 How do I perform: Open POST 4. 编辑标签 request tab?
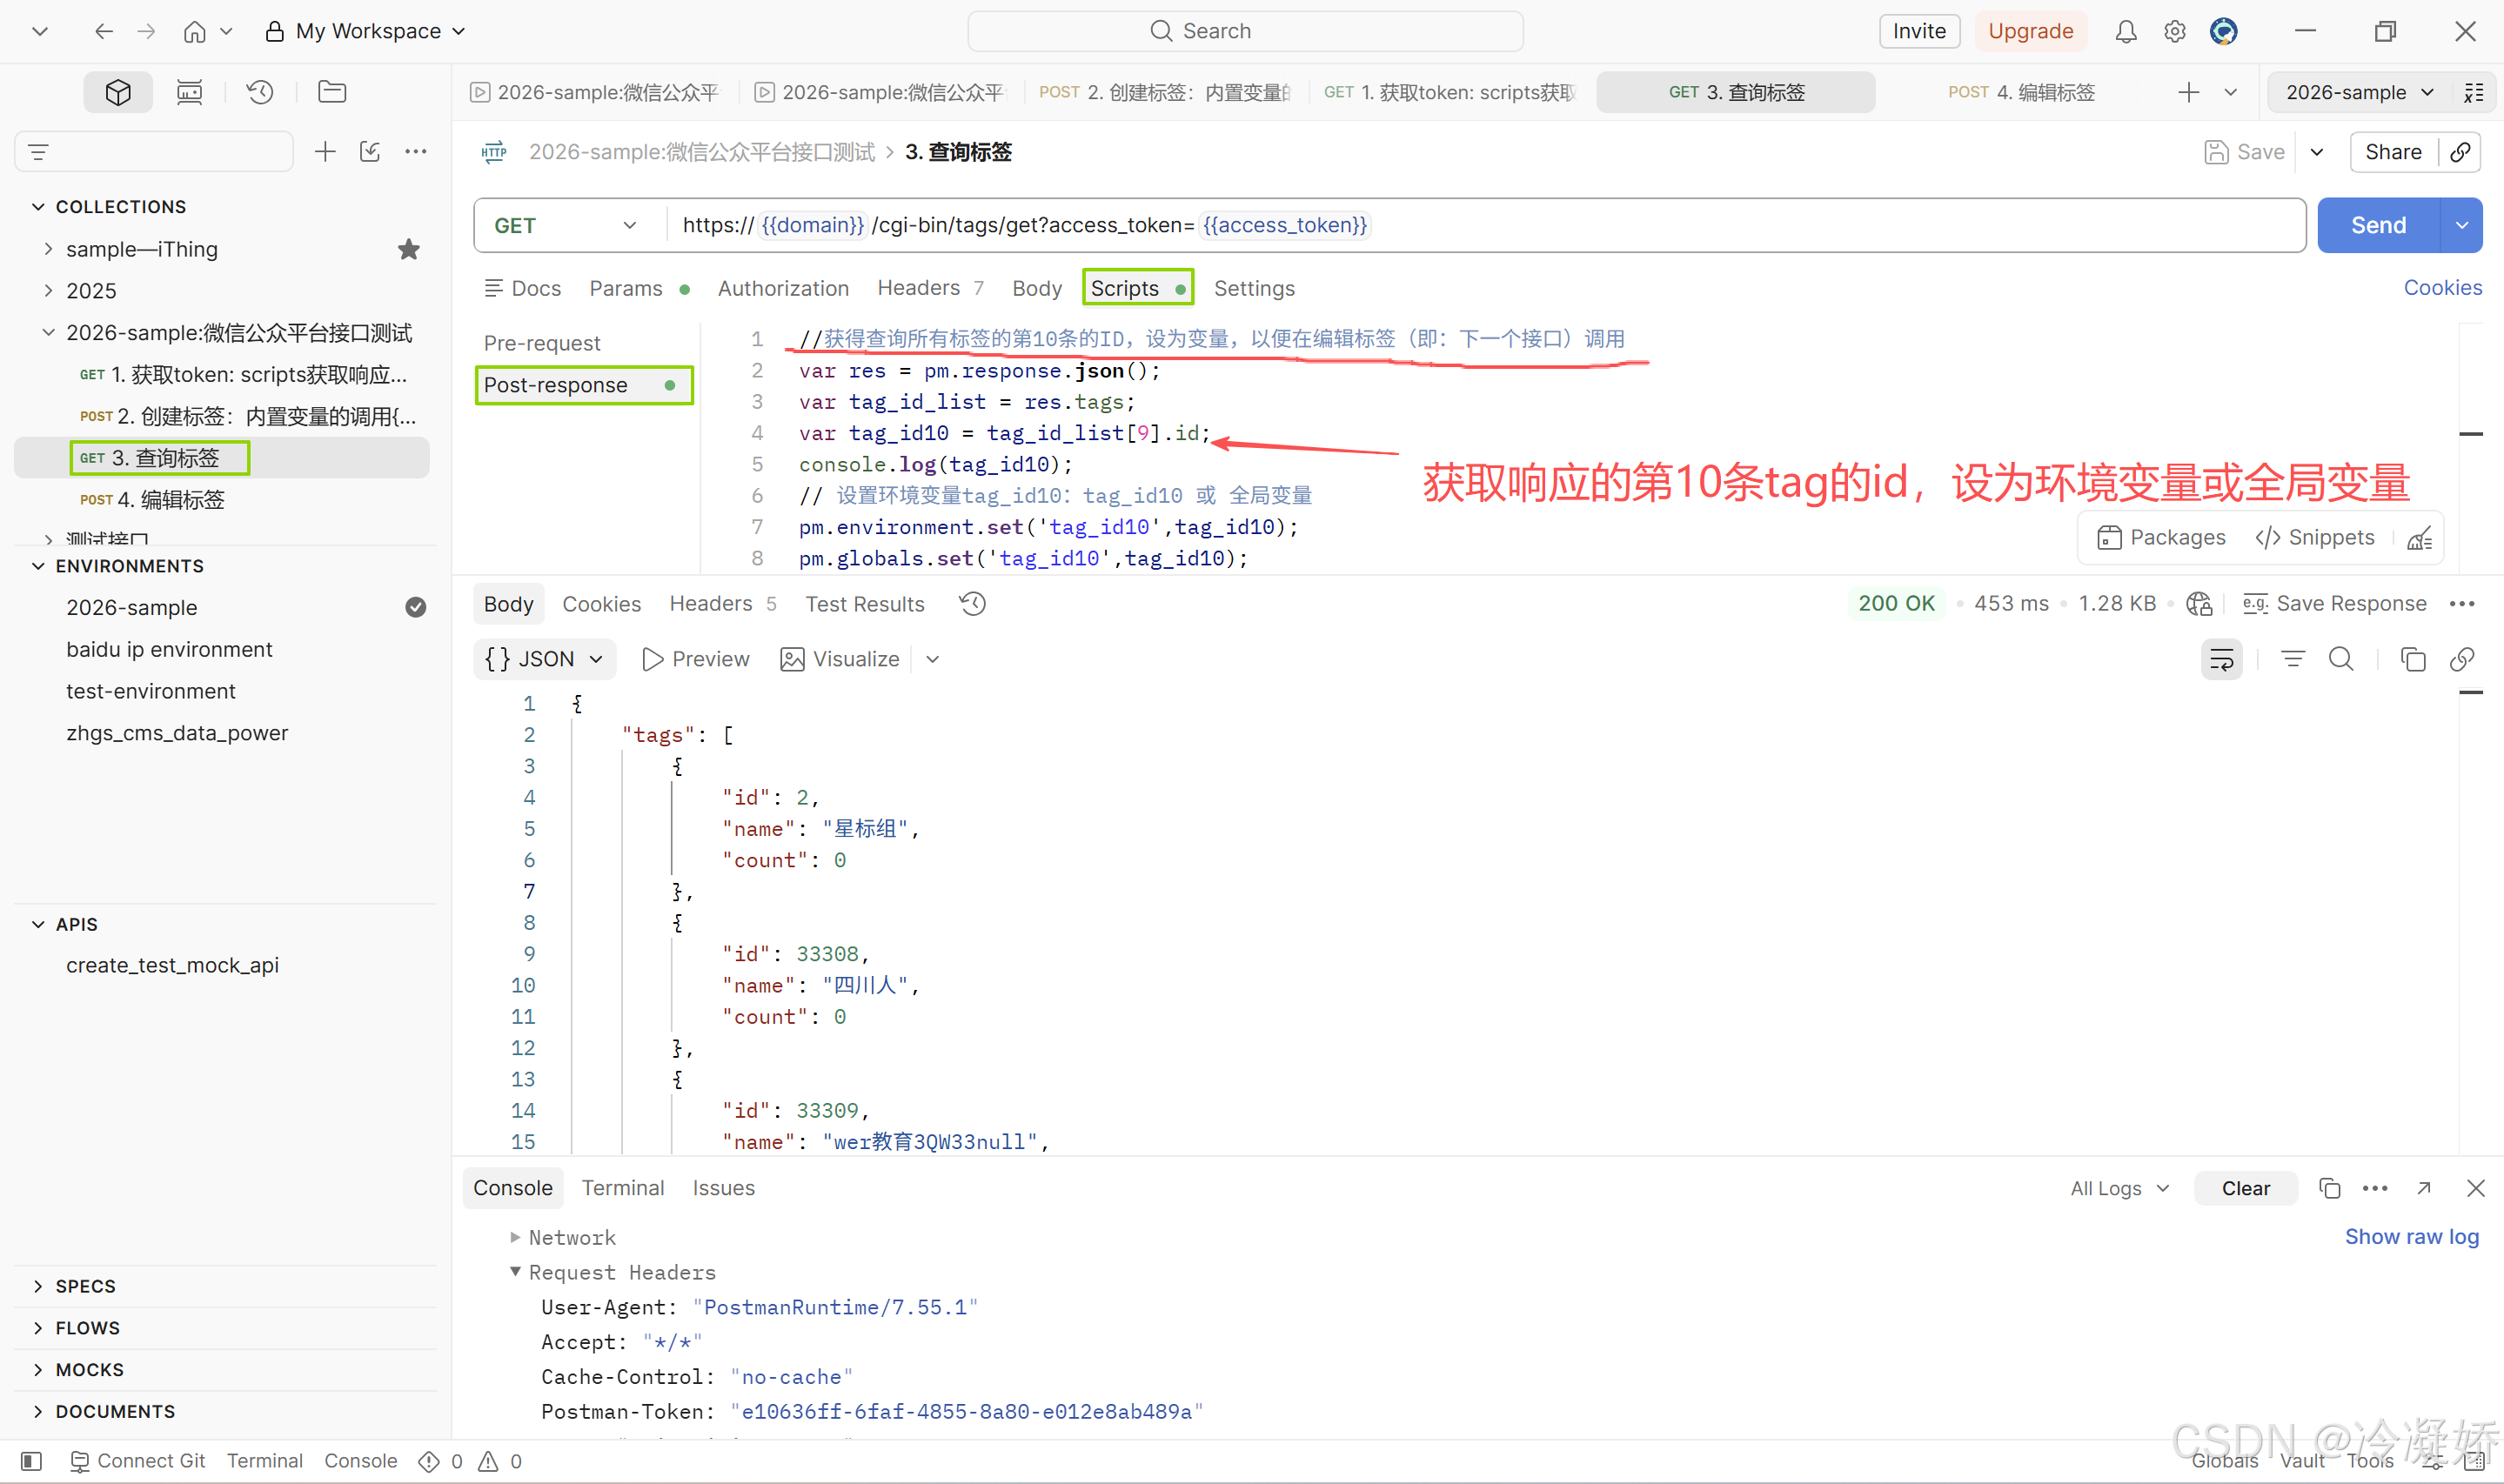(2021, 92)
